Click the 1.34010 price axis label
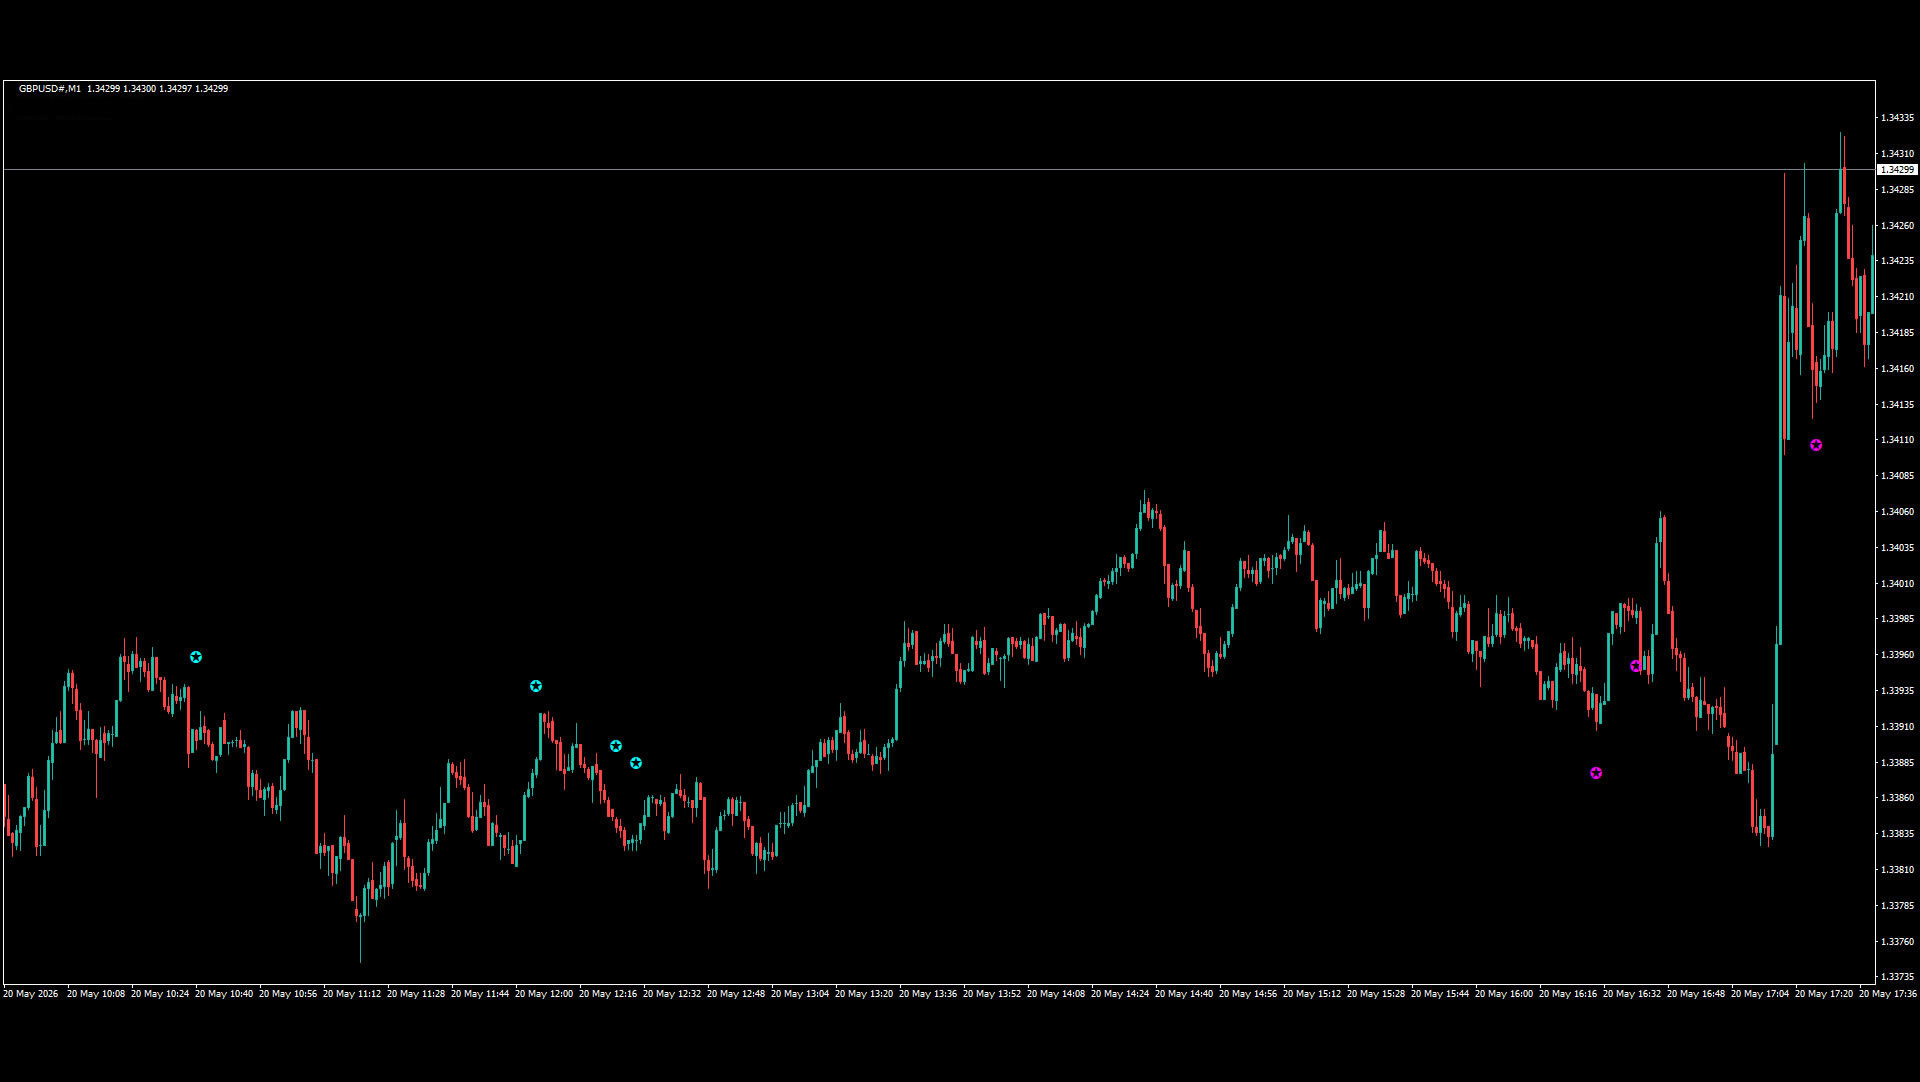Image resolution: width=1920 pixels, height=1082 pixels. (1897, 584)
